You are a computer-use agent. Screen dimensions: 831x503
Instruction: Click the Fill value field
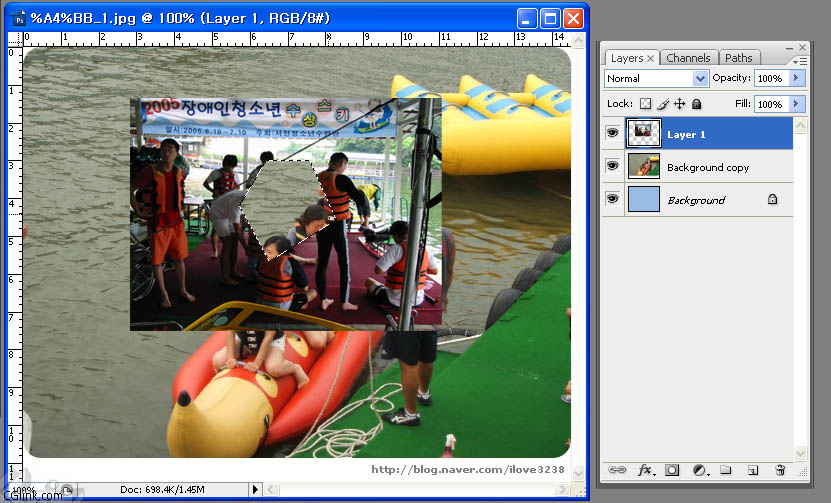771,104
